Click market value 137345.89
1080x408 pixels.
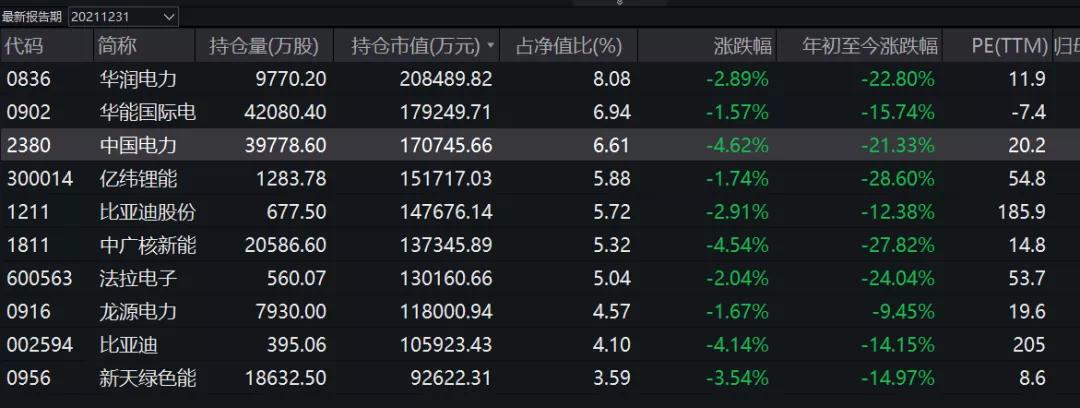click(446, 245)
